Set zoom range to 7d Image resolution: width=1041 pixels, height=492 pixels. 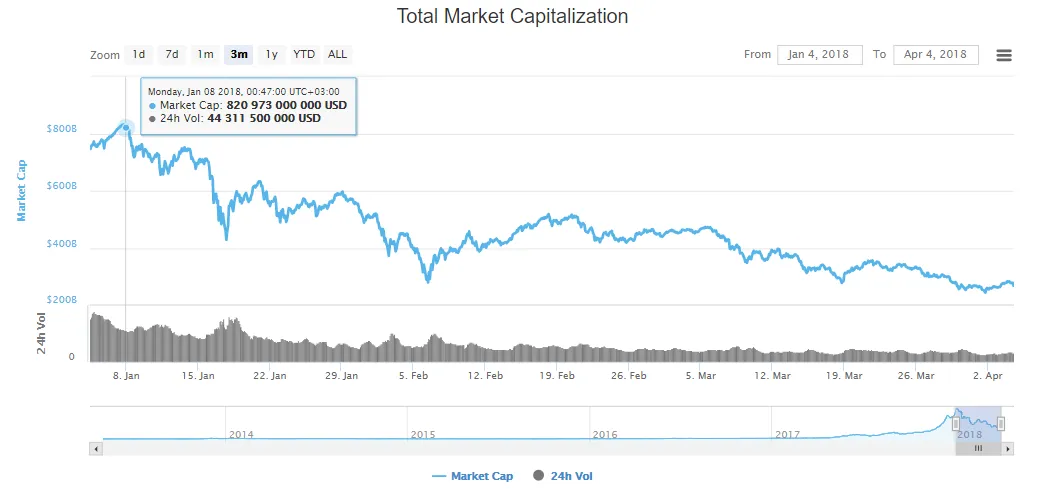[172, 54]
